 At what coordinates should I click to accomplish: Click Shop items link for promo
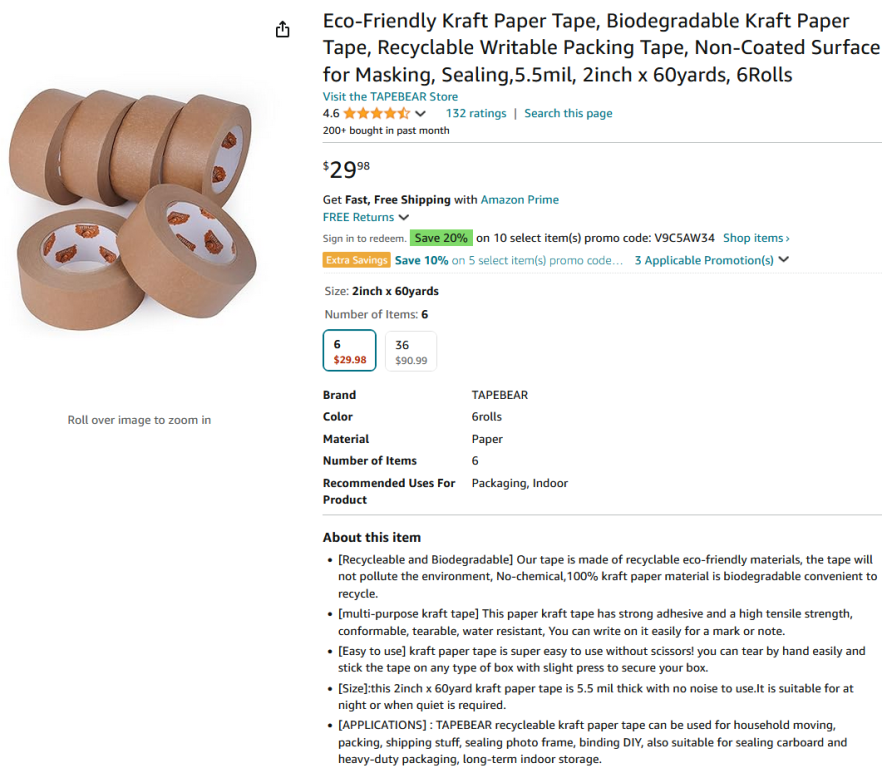(x=756, y=238)
